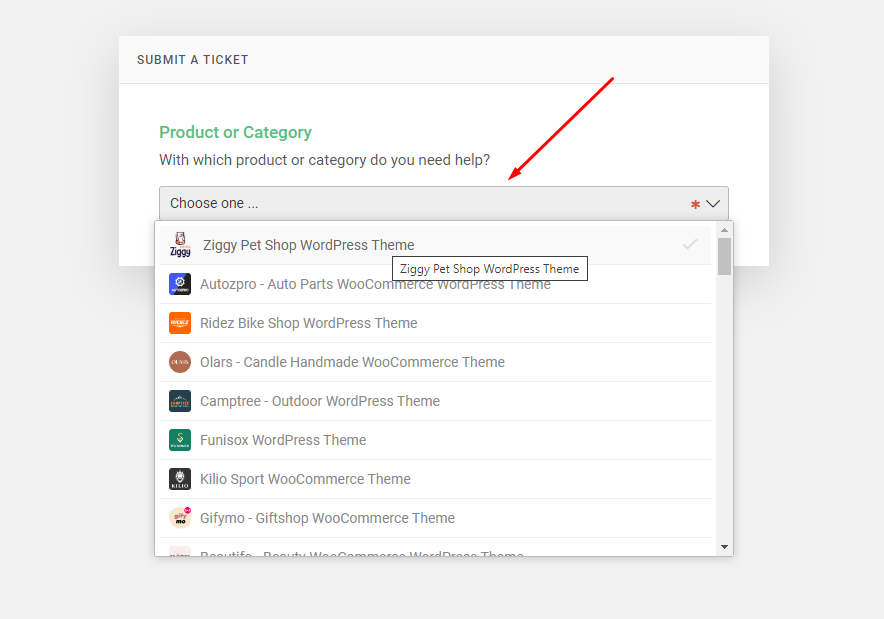The width and height of the screenshot is (884, 619).
Task: Pick Olars - Candle Handmade WooCommerce Theme
Action: [x=352, y=362]
